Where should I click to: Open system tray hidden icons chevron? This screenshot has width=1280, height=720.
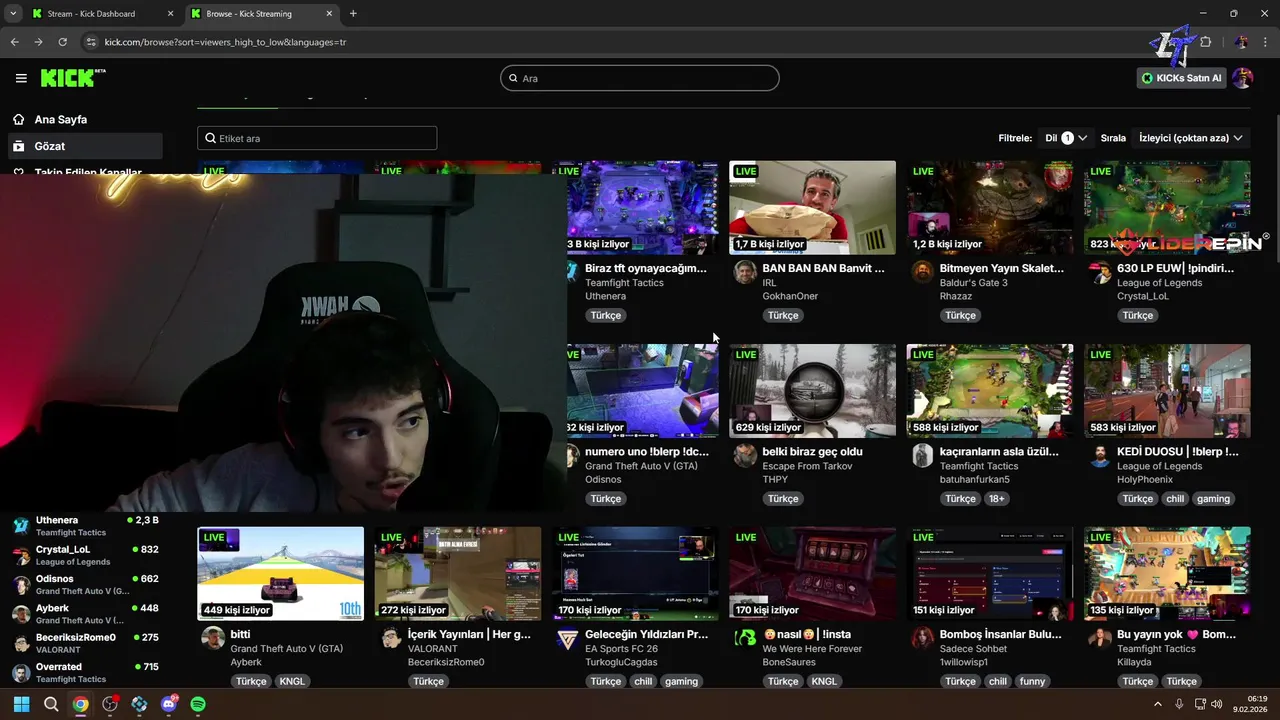(1158, 704)
